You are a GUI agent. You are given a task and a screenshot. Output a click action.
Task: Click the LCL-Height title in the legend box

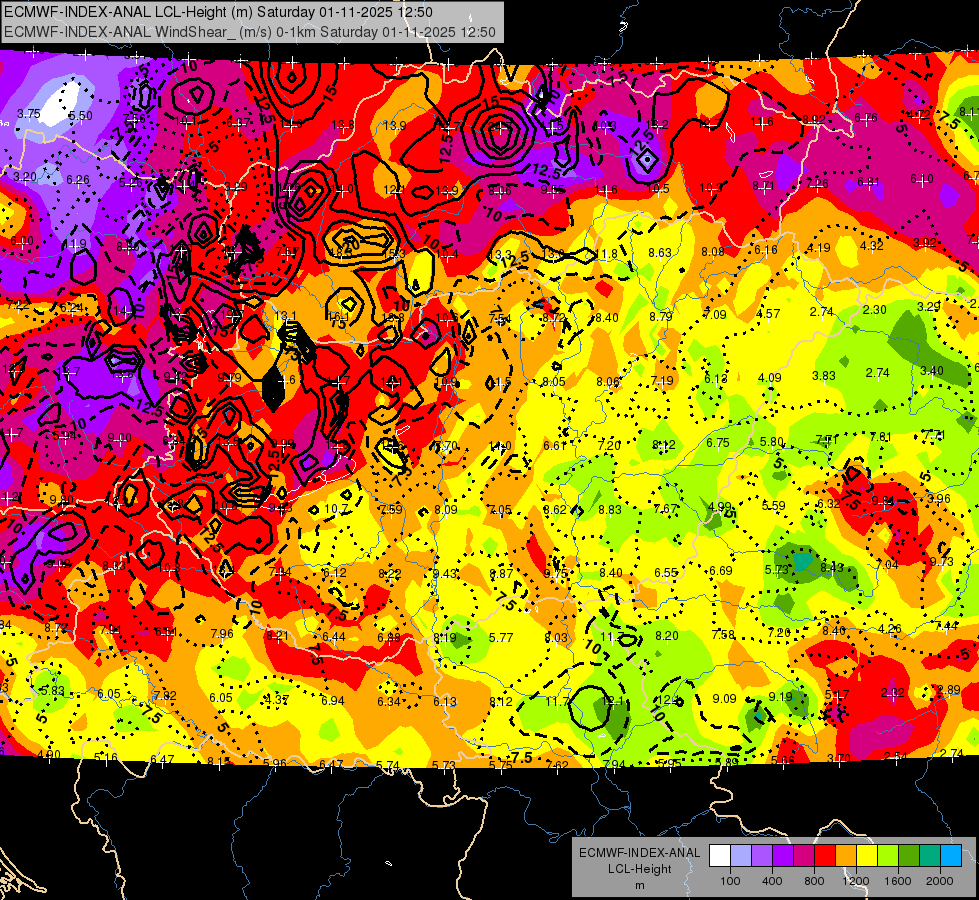pos(640,869)
